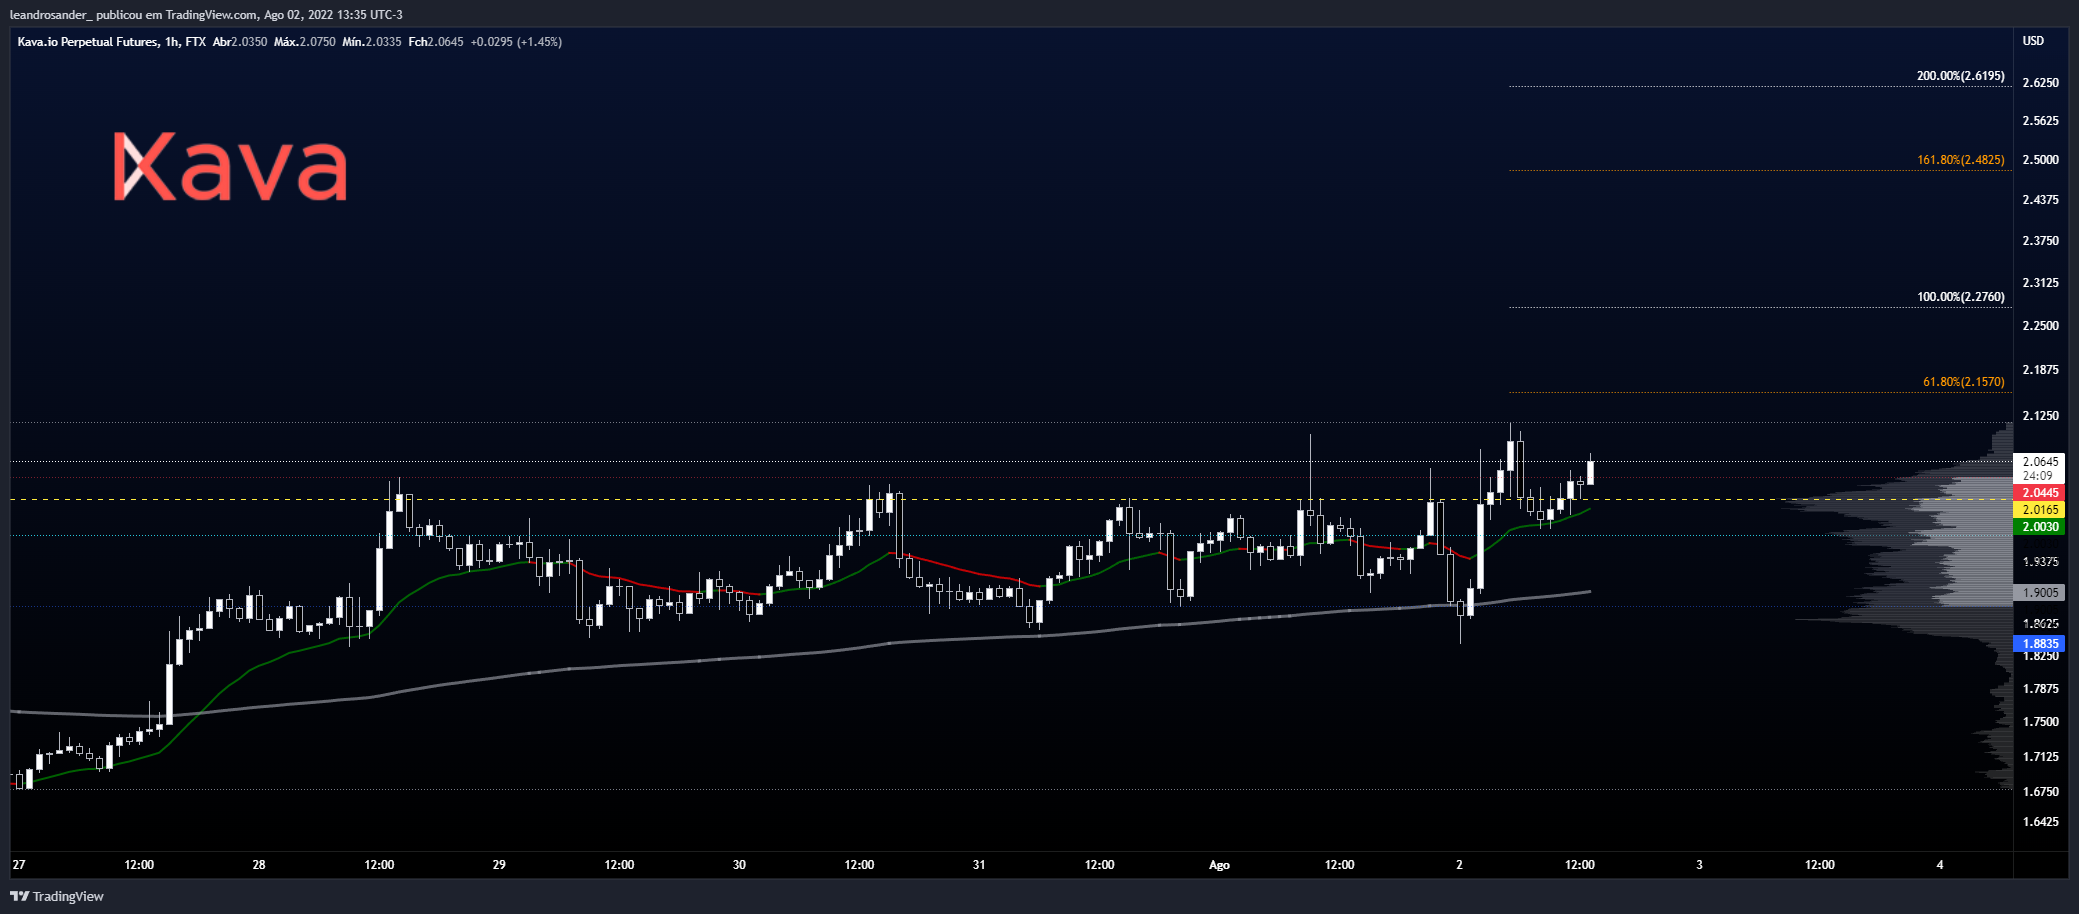The width and height of the screenshot is (2079, 914).
Task: Click the TradingView logo at bottom left
Action: click(57, 896)
